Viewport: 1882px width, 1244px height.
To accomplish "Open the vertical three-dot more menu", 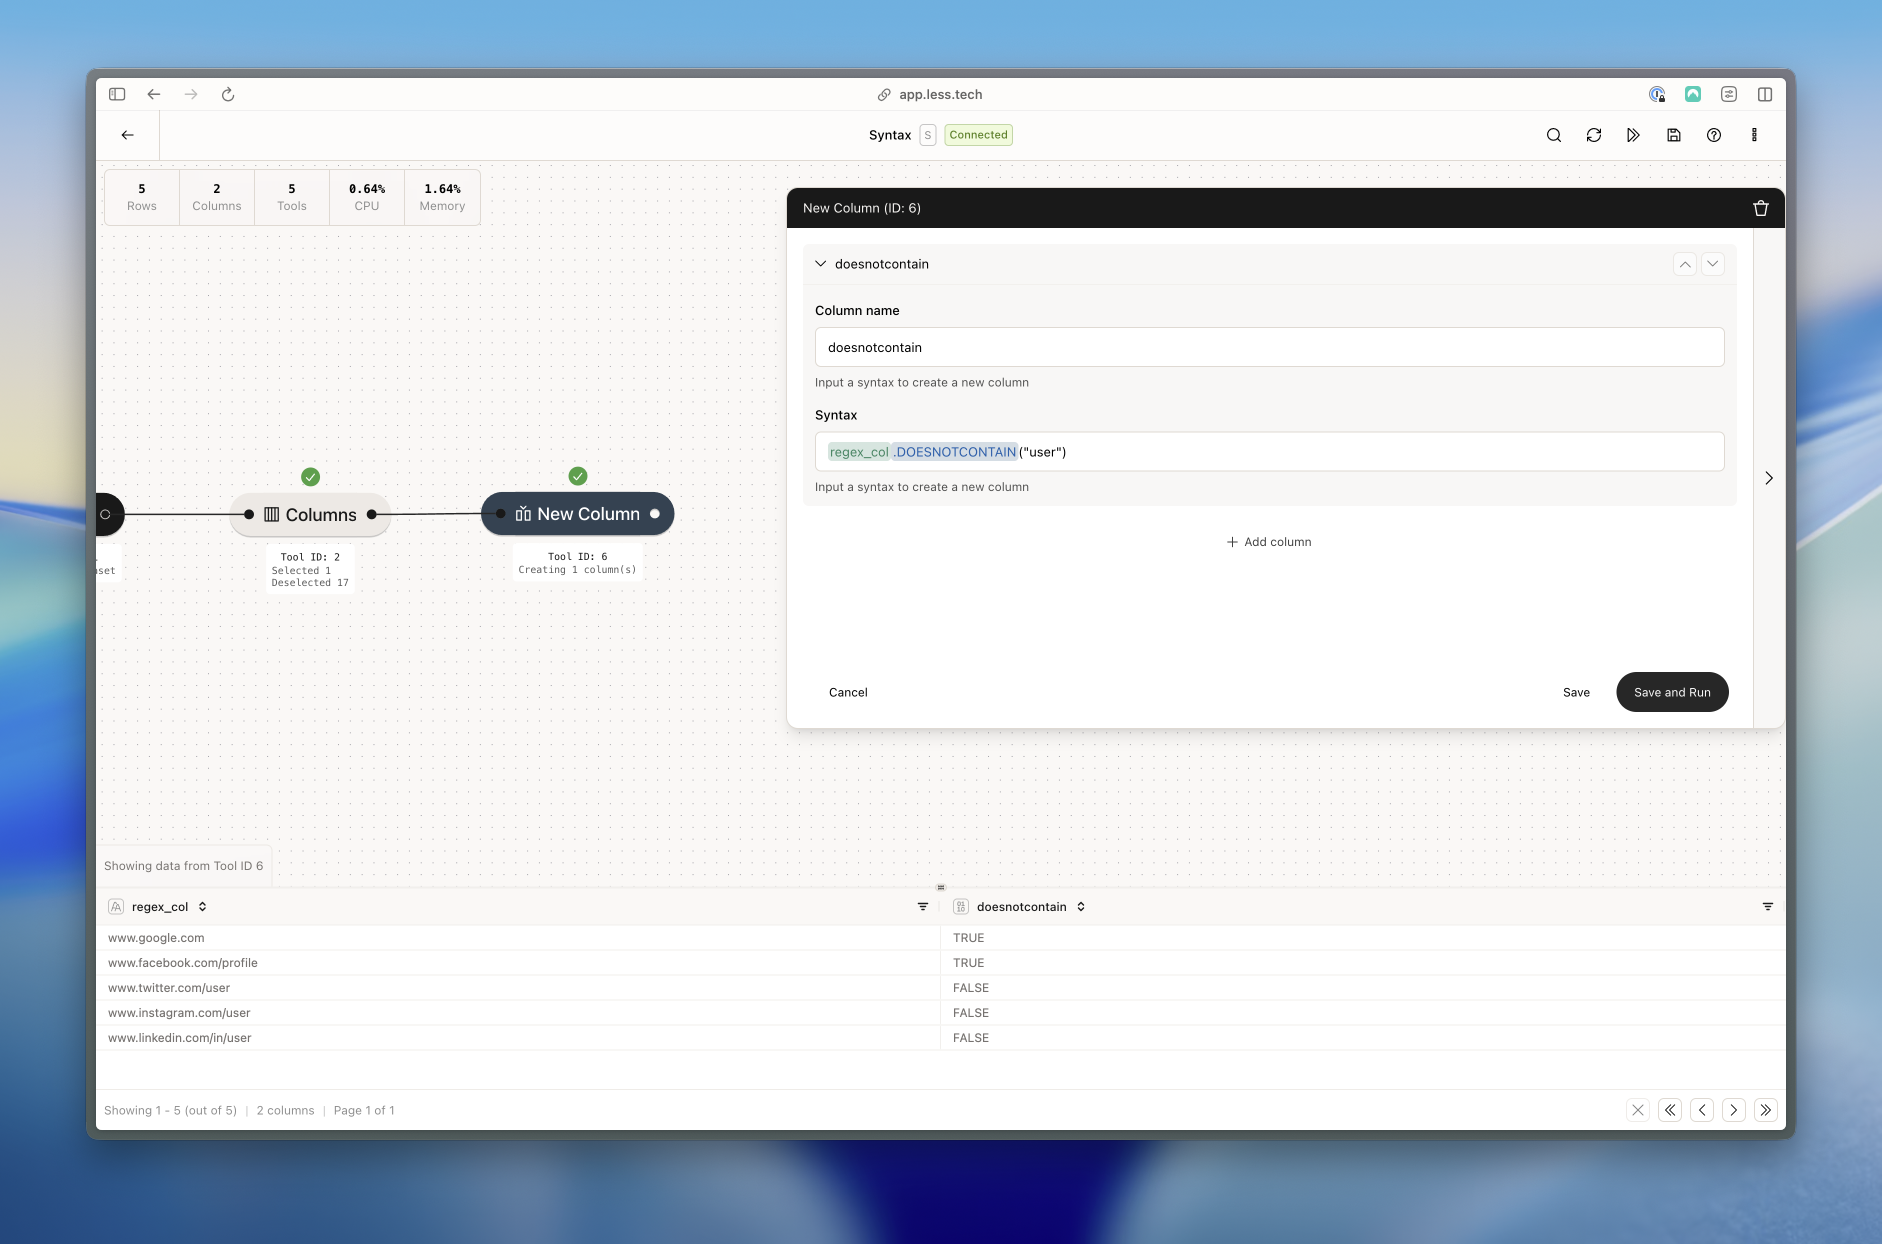I will (x=1754, y=135).
